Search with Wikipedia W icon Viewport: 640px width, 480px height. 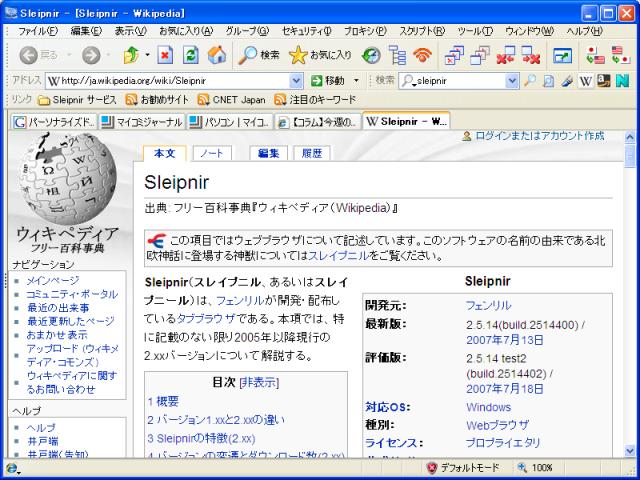pyautogui.click(x=585, y=81)
